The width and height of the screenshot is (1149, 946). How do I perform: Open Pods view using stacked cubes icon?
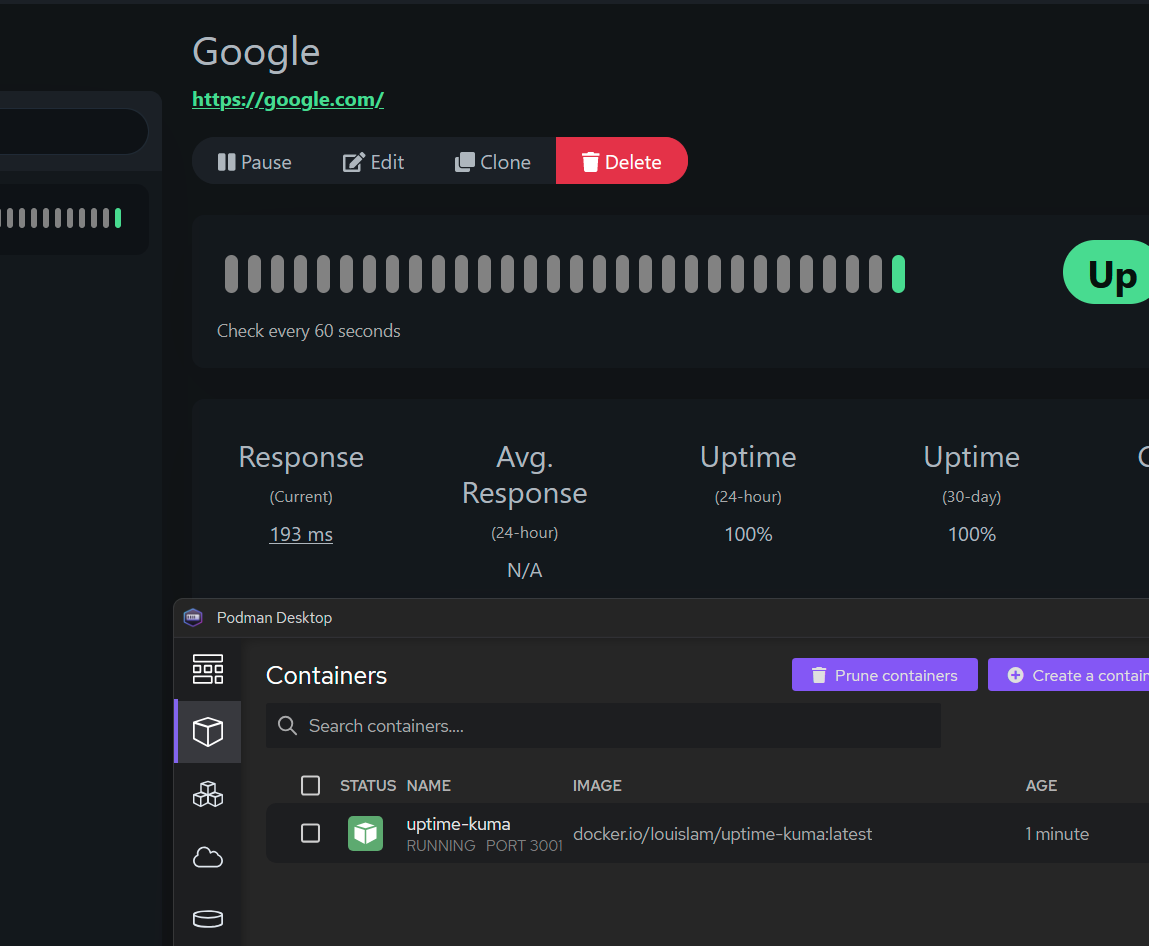(x=207, y=793)
